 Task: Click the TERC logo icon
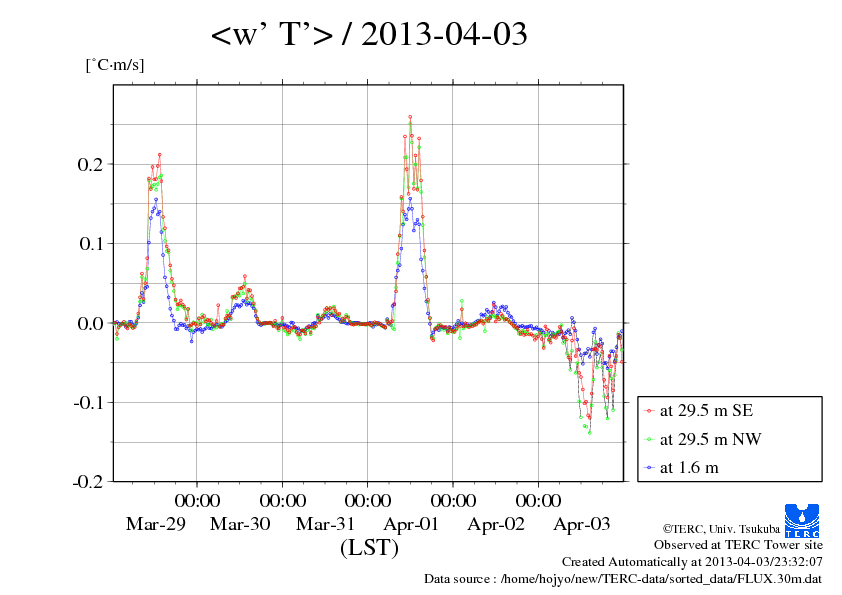tap(805, 520)
